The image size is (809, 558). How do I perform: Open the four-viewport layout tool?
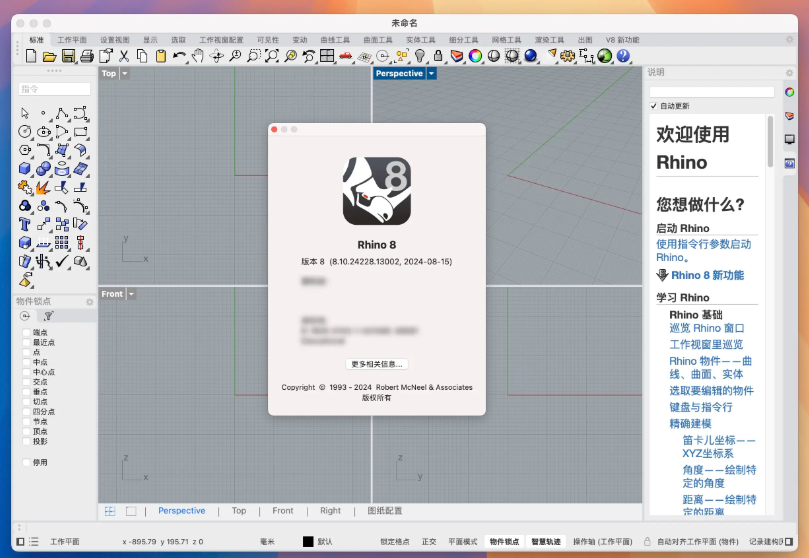pyautogui.click(x=327, y=56)
